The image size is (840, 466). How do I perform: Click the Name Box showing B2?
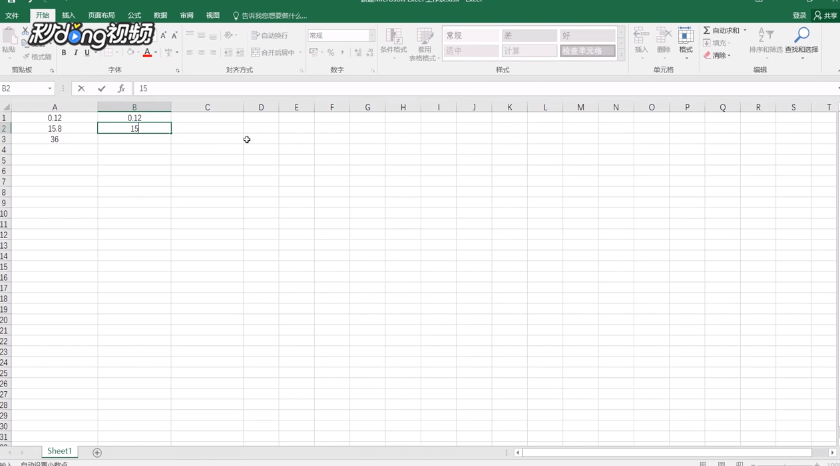(x=27, y=88)
